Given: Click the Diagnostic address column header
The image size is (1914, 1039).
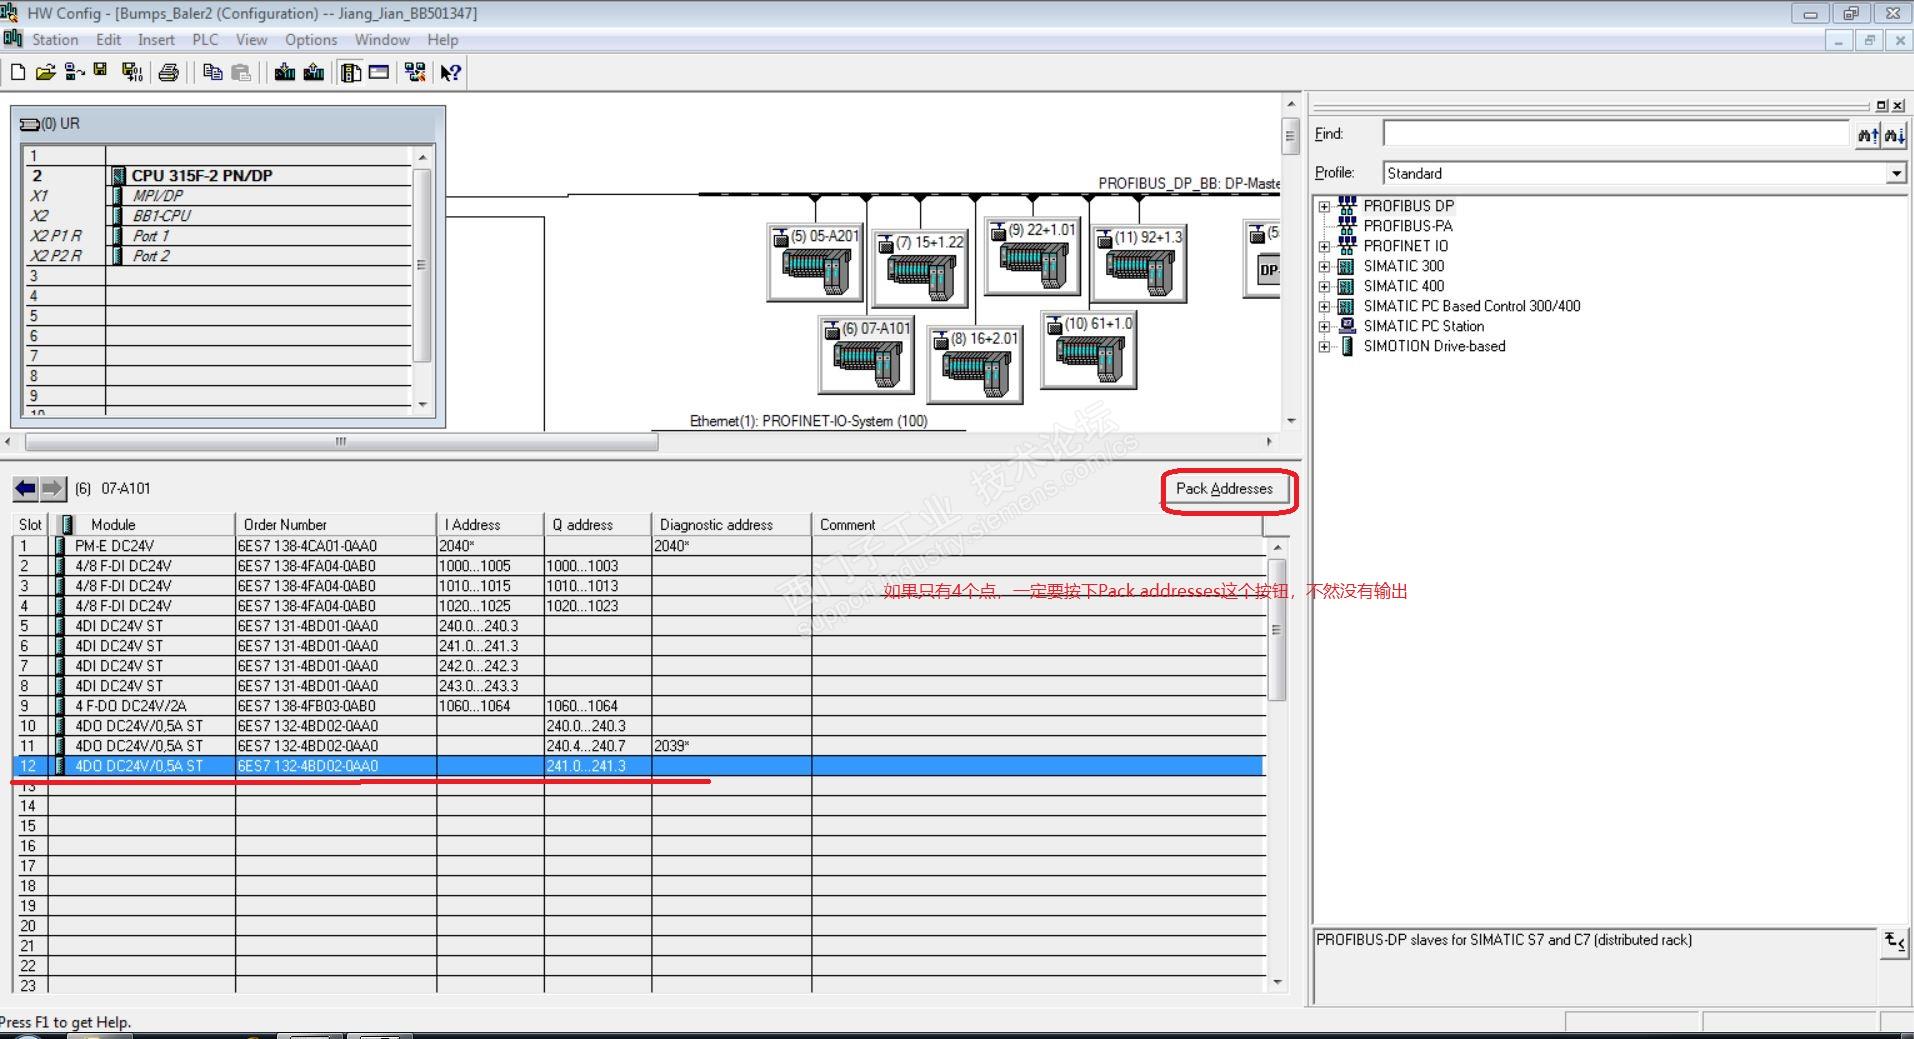Looking at the screenshot, I should [x=732, y=525].
